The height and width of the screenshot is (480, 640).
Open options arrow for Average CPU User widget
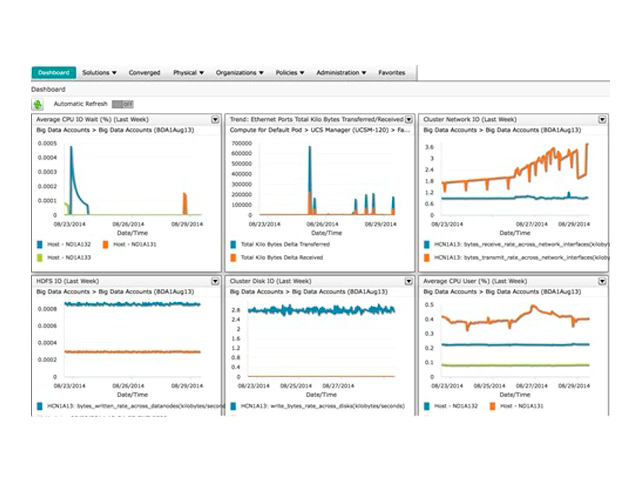click(x=603, y=283)
